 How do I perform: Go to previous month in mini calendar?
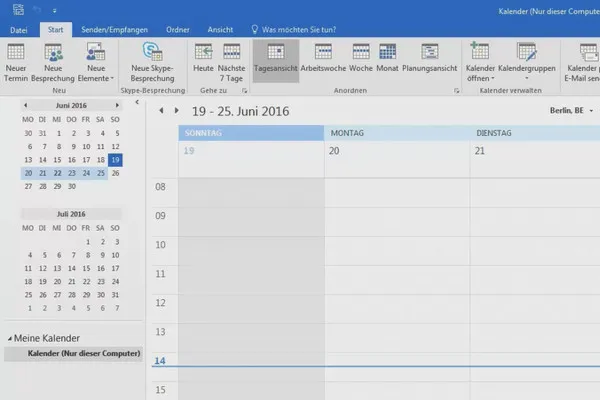pyautogui.click(x=26, y=105)
